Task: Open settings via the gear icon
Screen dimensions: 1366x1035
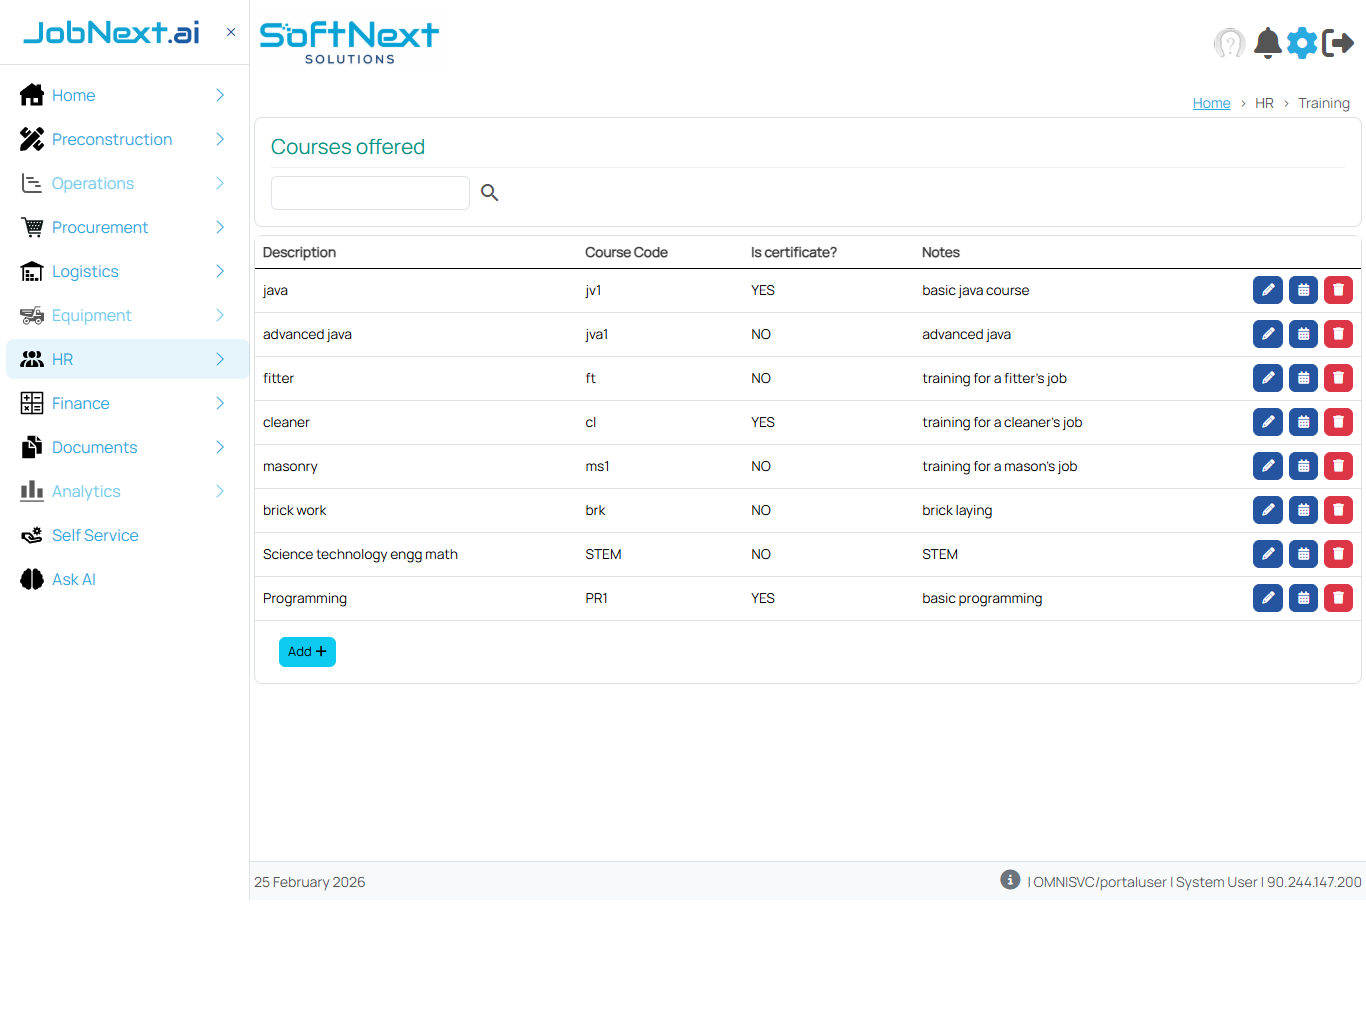Action: coord(1301,43)
